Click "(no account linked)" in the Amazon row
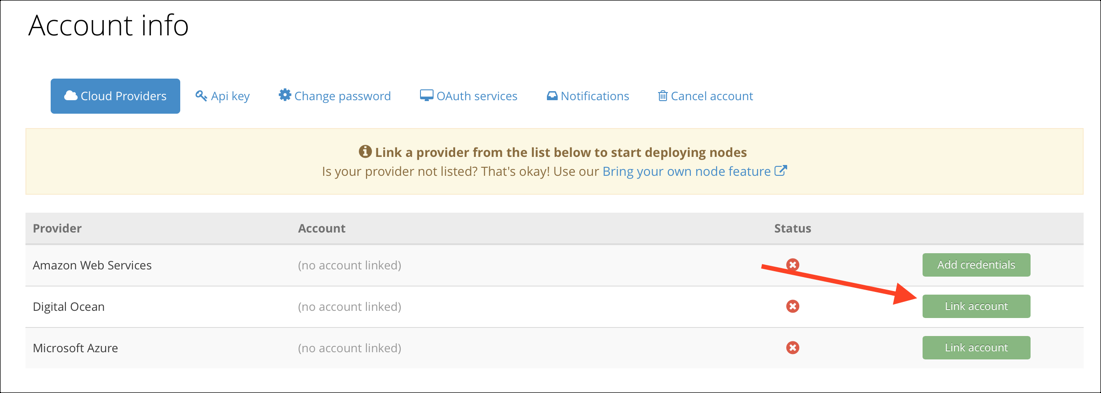The image size is (1101, 393). click(350, 265)
